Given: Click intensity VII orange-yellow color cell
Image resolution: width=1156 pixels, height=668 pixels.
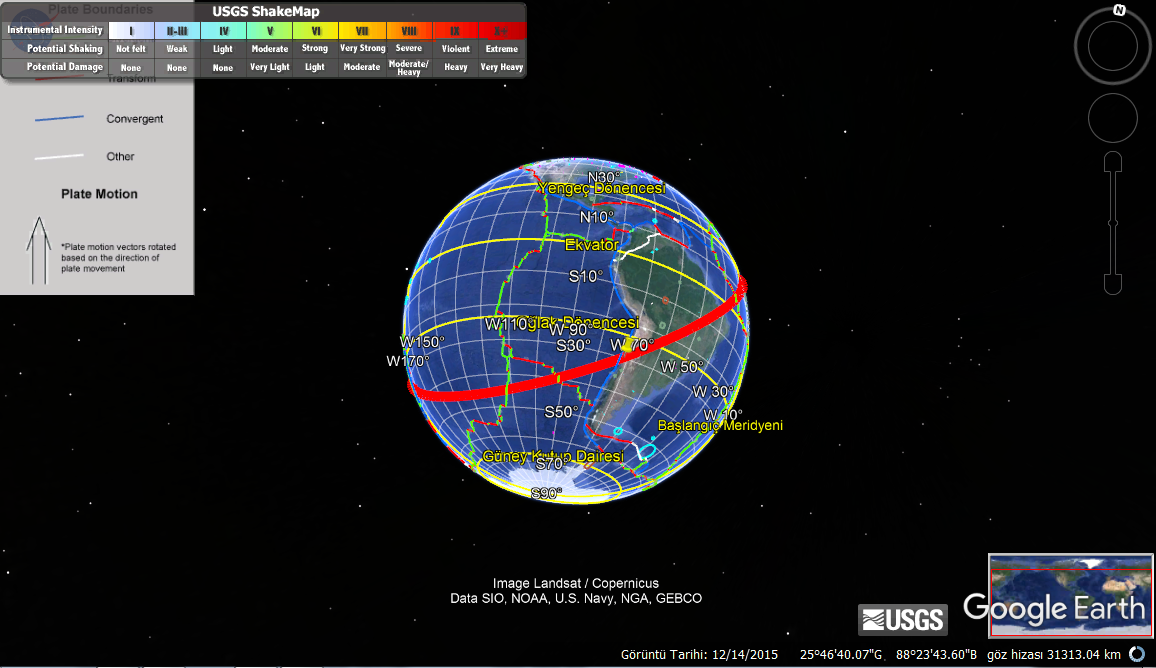Looking at the screenshot, I should pyautogui.click(x=362, y=30).
